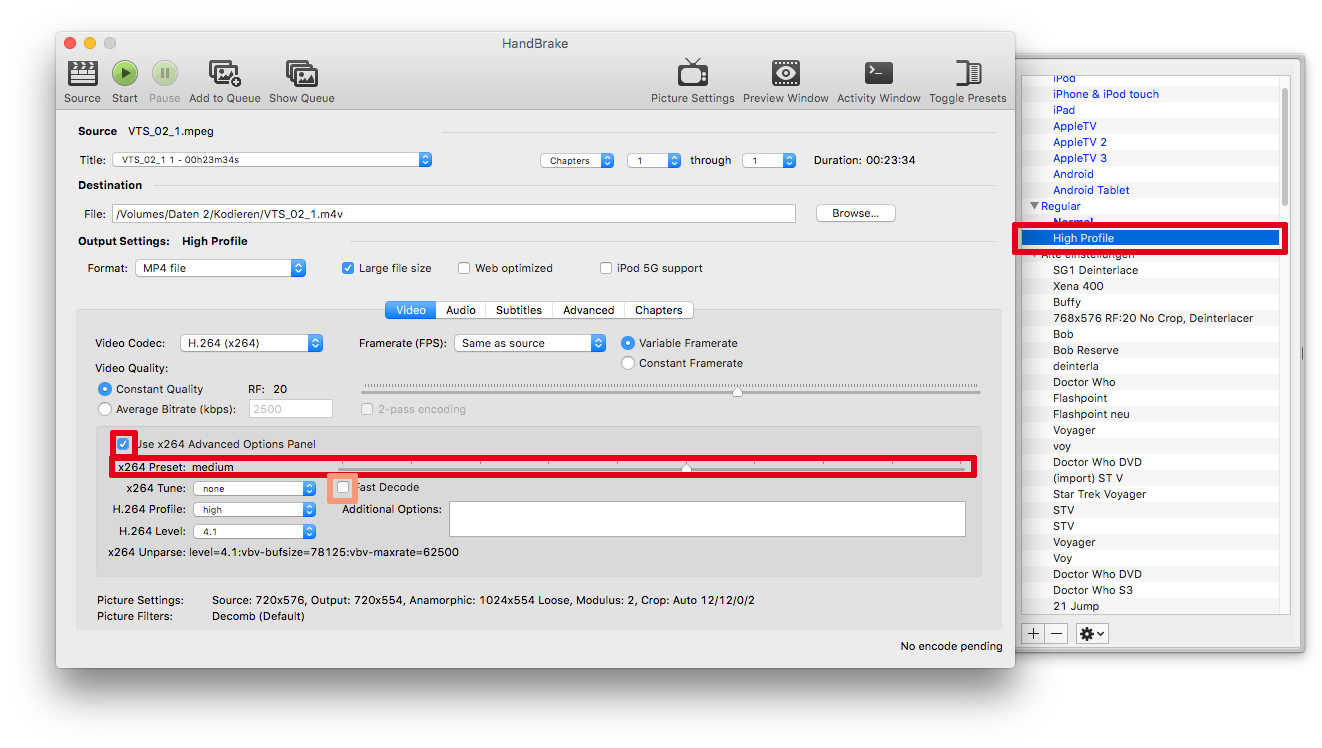Screen dimensions: 1322x748
Task: Select the AppleTV 3 preset
Action: pos(1079,158)
